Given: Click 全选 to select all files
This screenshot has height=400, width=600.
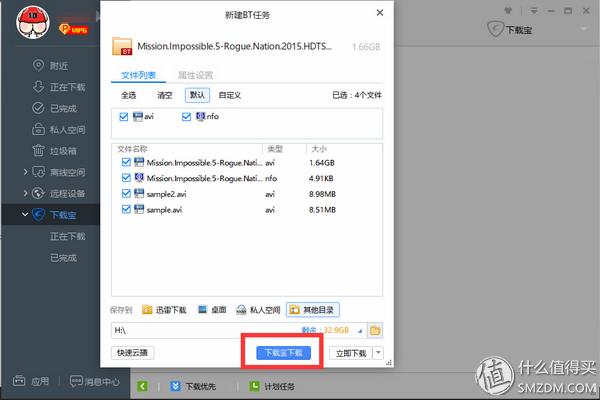Looking at the screenshot, I should coord(129,95).
